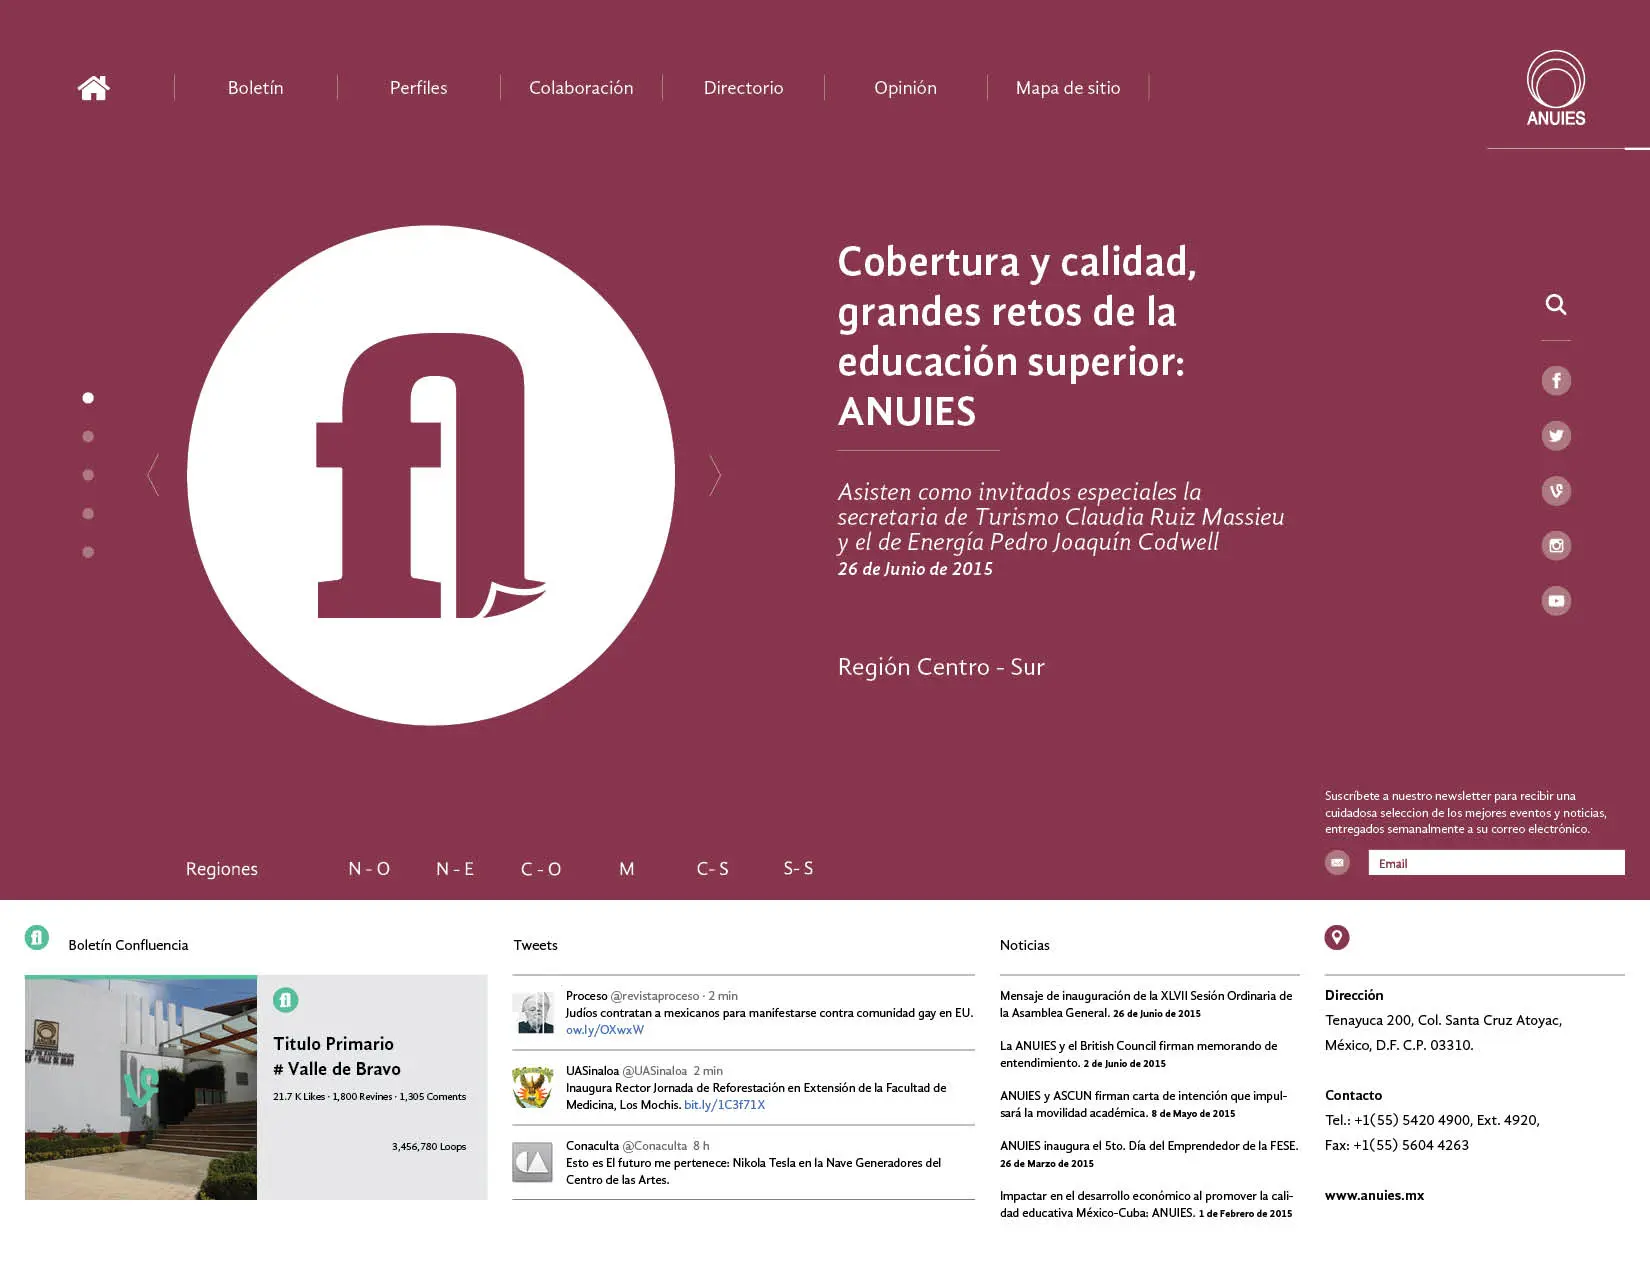
Task: Click the slide date 26 de Junio de 2015
Action: pos(915,569)
